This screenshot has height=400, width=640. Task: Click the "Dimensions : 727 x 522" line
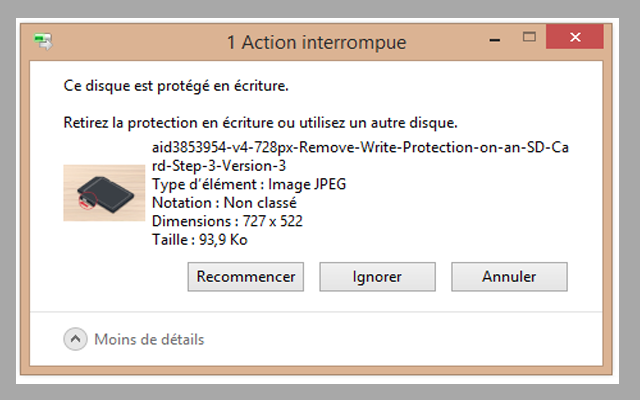[x=227, y=221]
